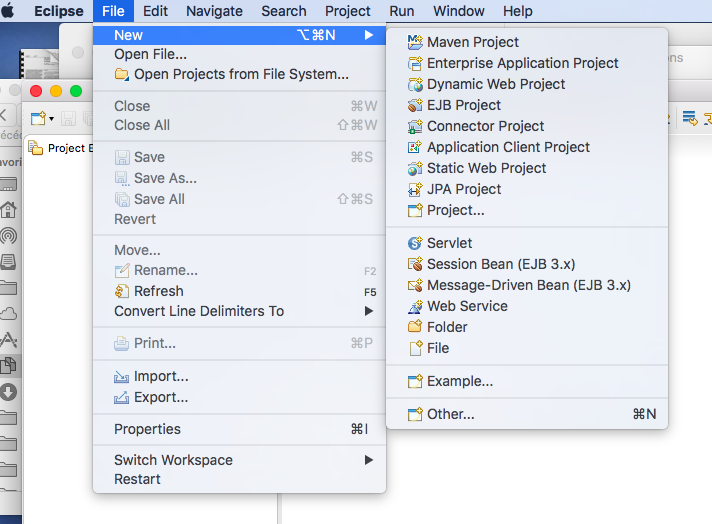Image resolution: width=712 pixels, height=524 pixels.
Task: Open the new-wizard toolbar dropdown arrow
Action: tap(52, 119)
